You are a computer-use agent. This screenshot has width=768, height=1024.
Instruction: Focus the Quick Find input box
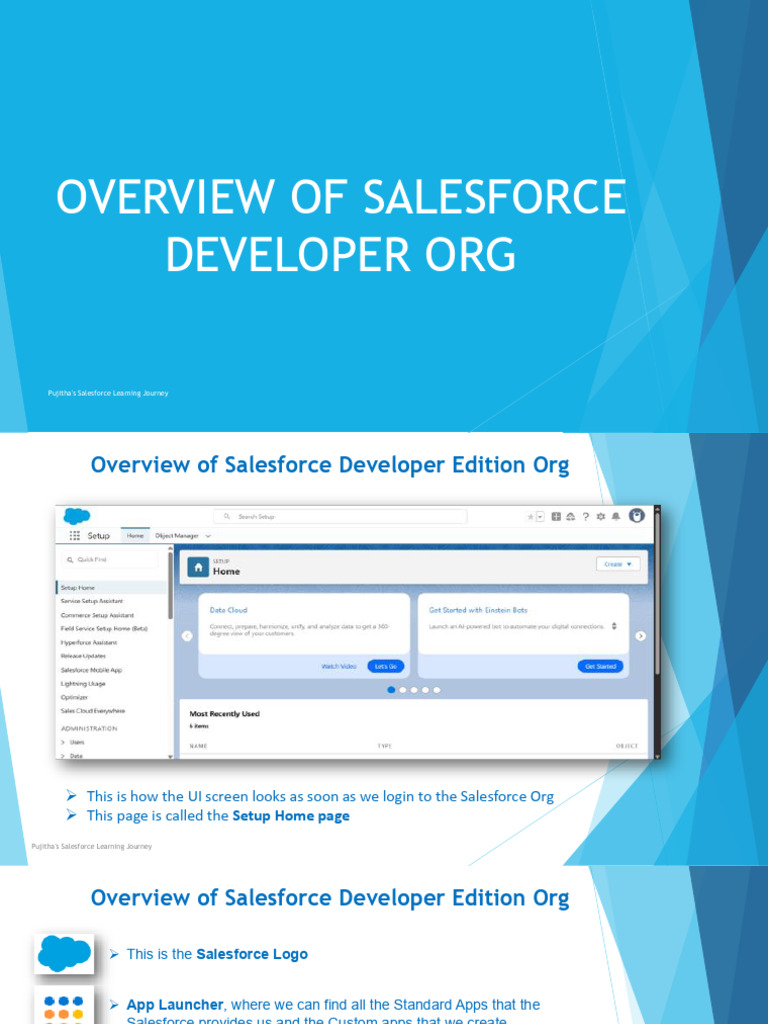coord(110,560)
